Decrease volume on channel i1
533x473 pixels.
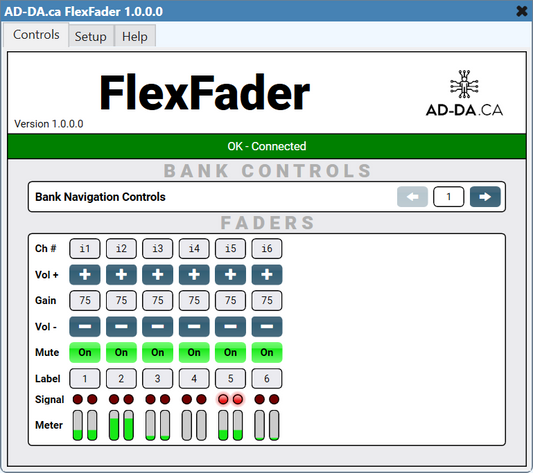coord(85,326)
